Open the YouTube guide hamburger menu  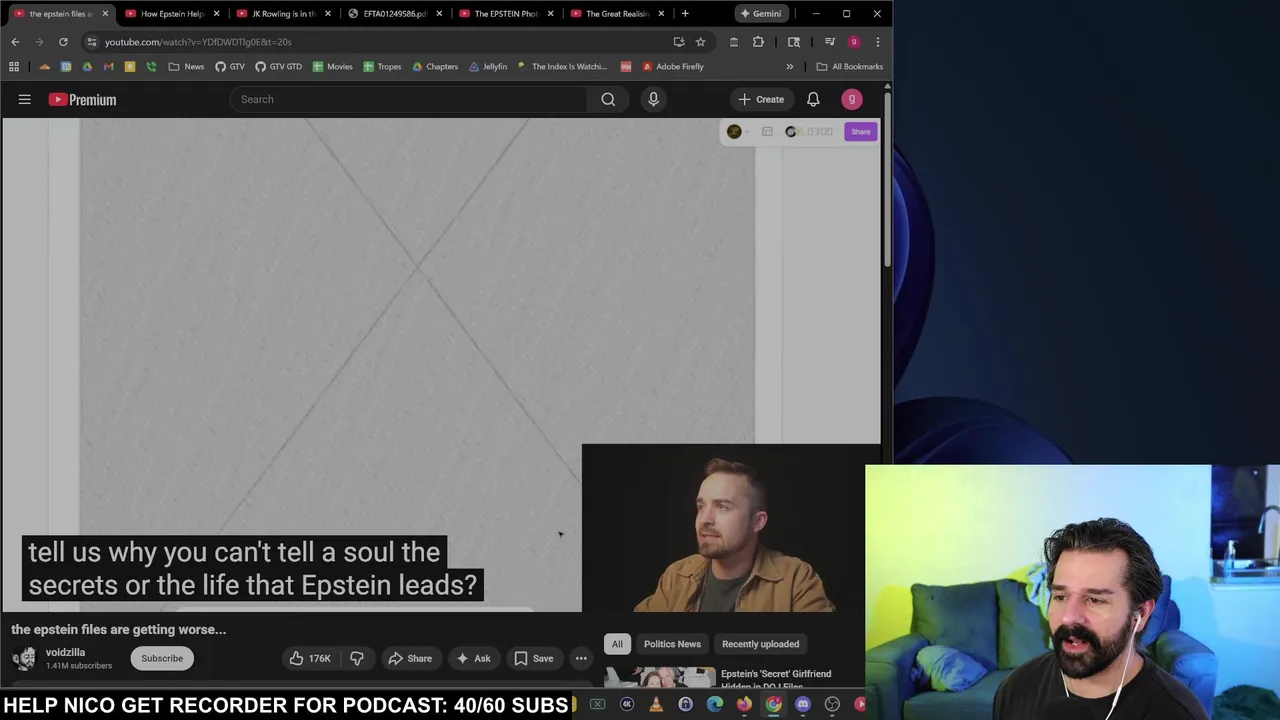click(25, 99)
